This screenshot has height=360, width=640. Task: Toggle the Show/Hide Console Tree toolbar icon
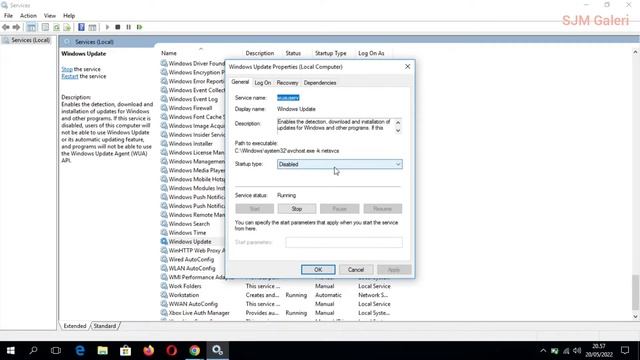coord(31,27)
